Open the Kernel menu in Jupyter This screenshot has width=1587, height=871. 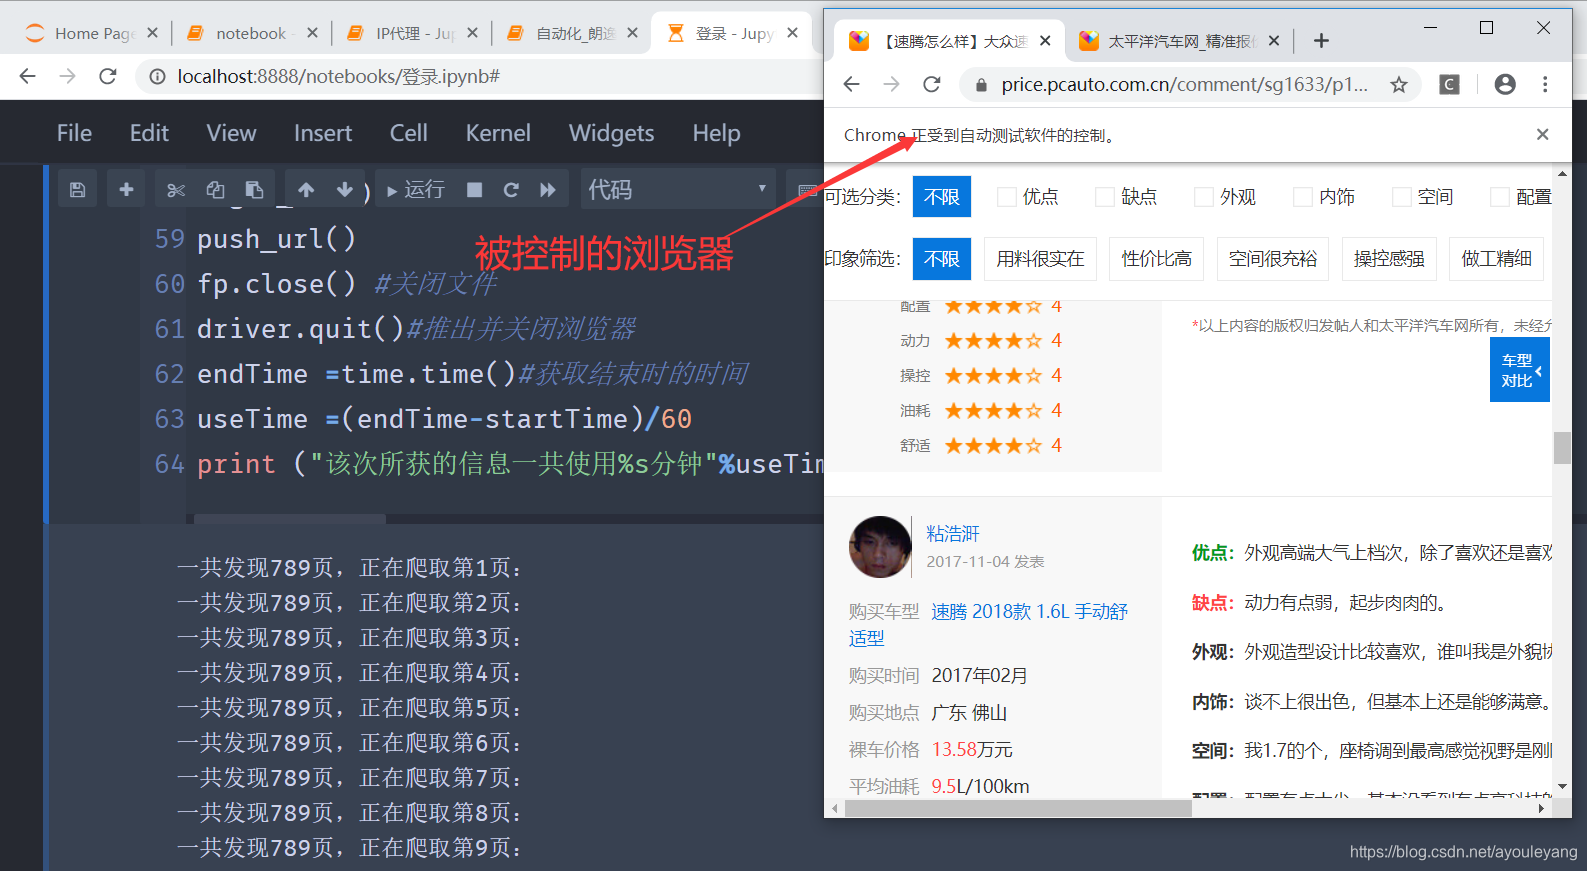click(498, 133)
